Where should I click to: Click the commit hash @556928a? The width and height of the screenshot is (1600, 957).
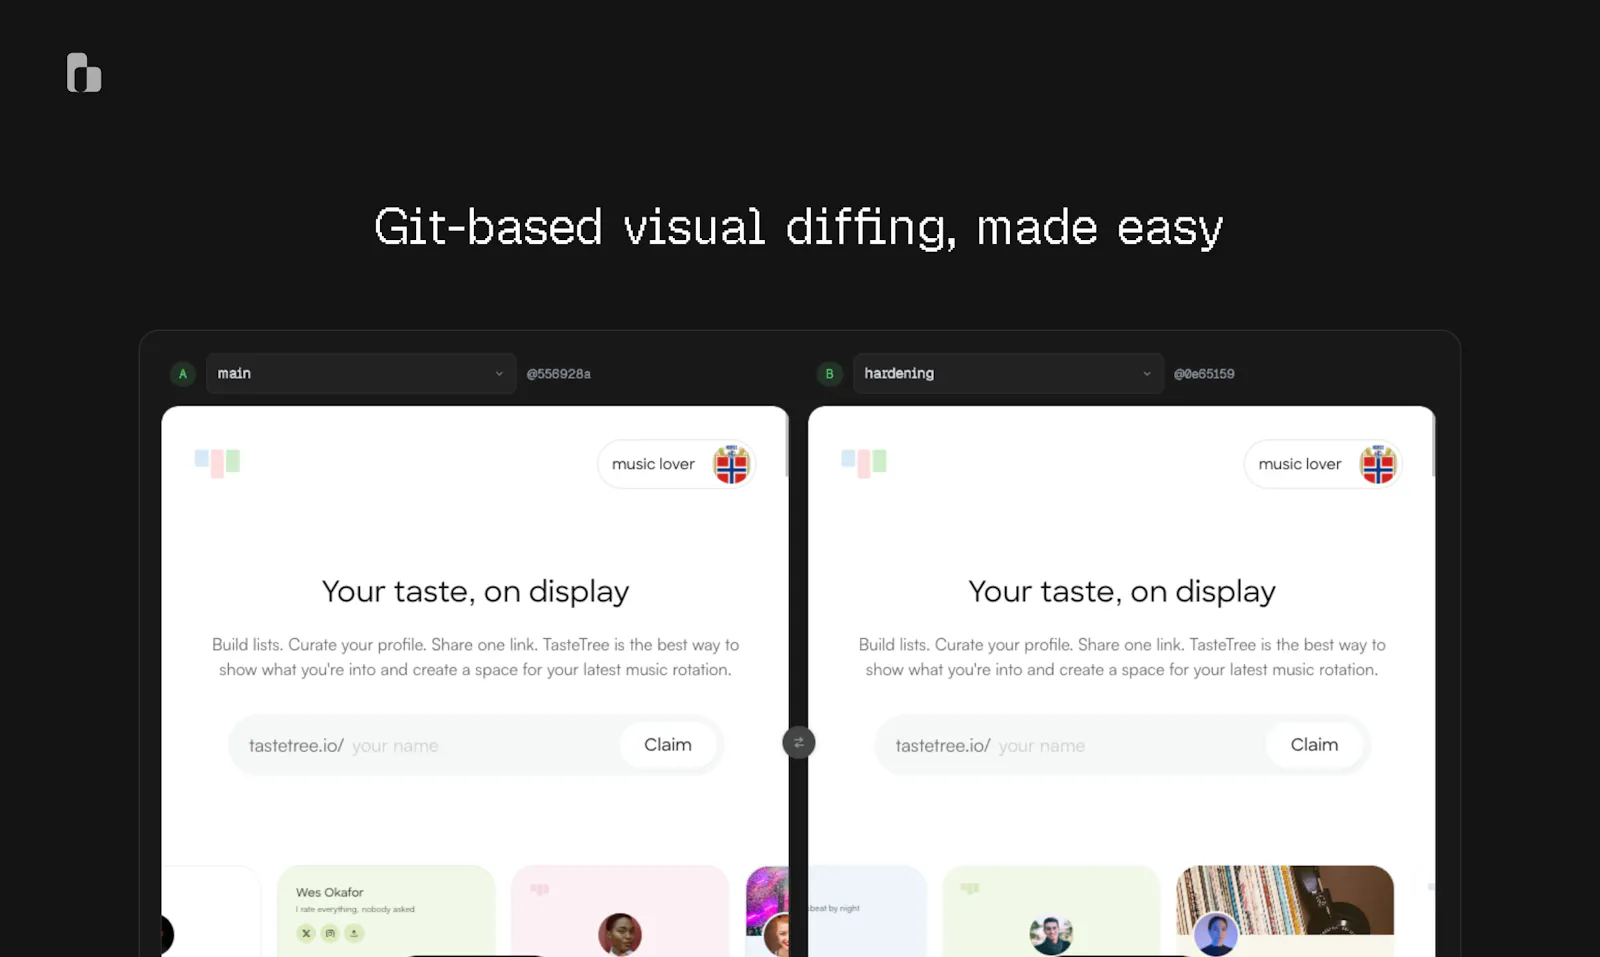[x=559, y=374]
